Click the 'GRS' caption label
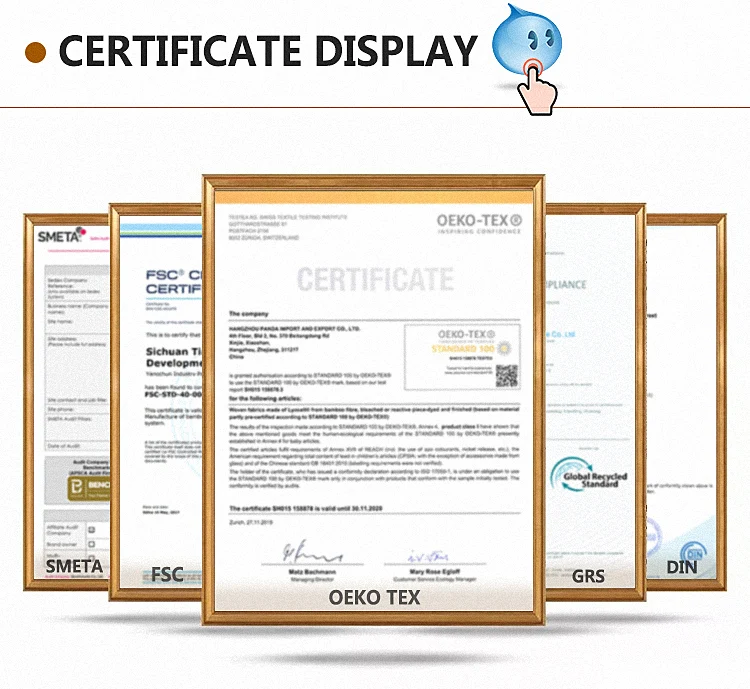Image resolution: width=750 pixels, height=689 pixels. (x=588, y=576)
